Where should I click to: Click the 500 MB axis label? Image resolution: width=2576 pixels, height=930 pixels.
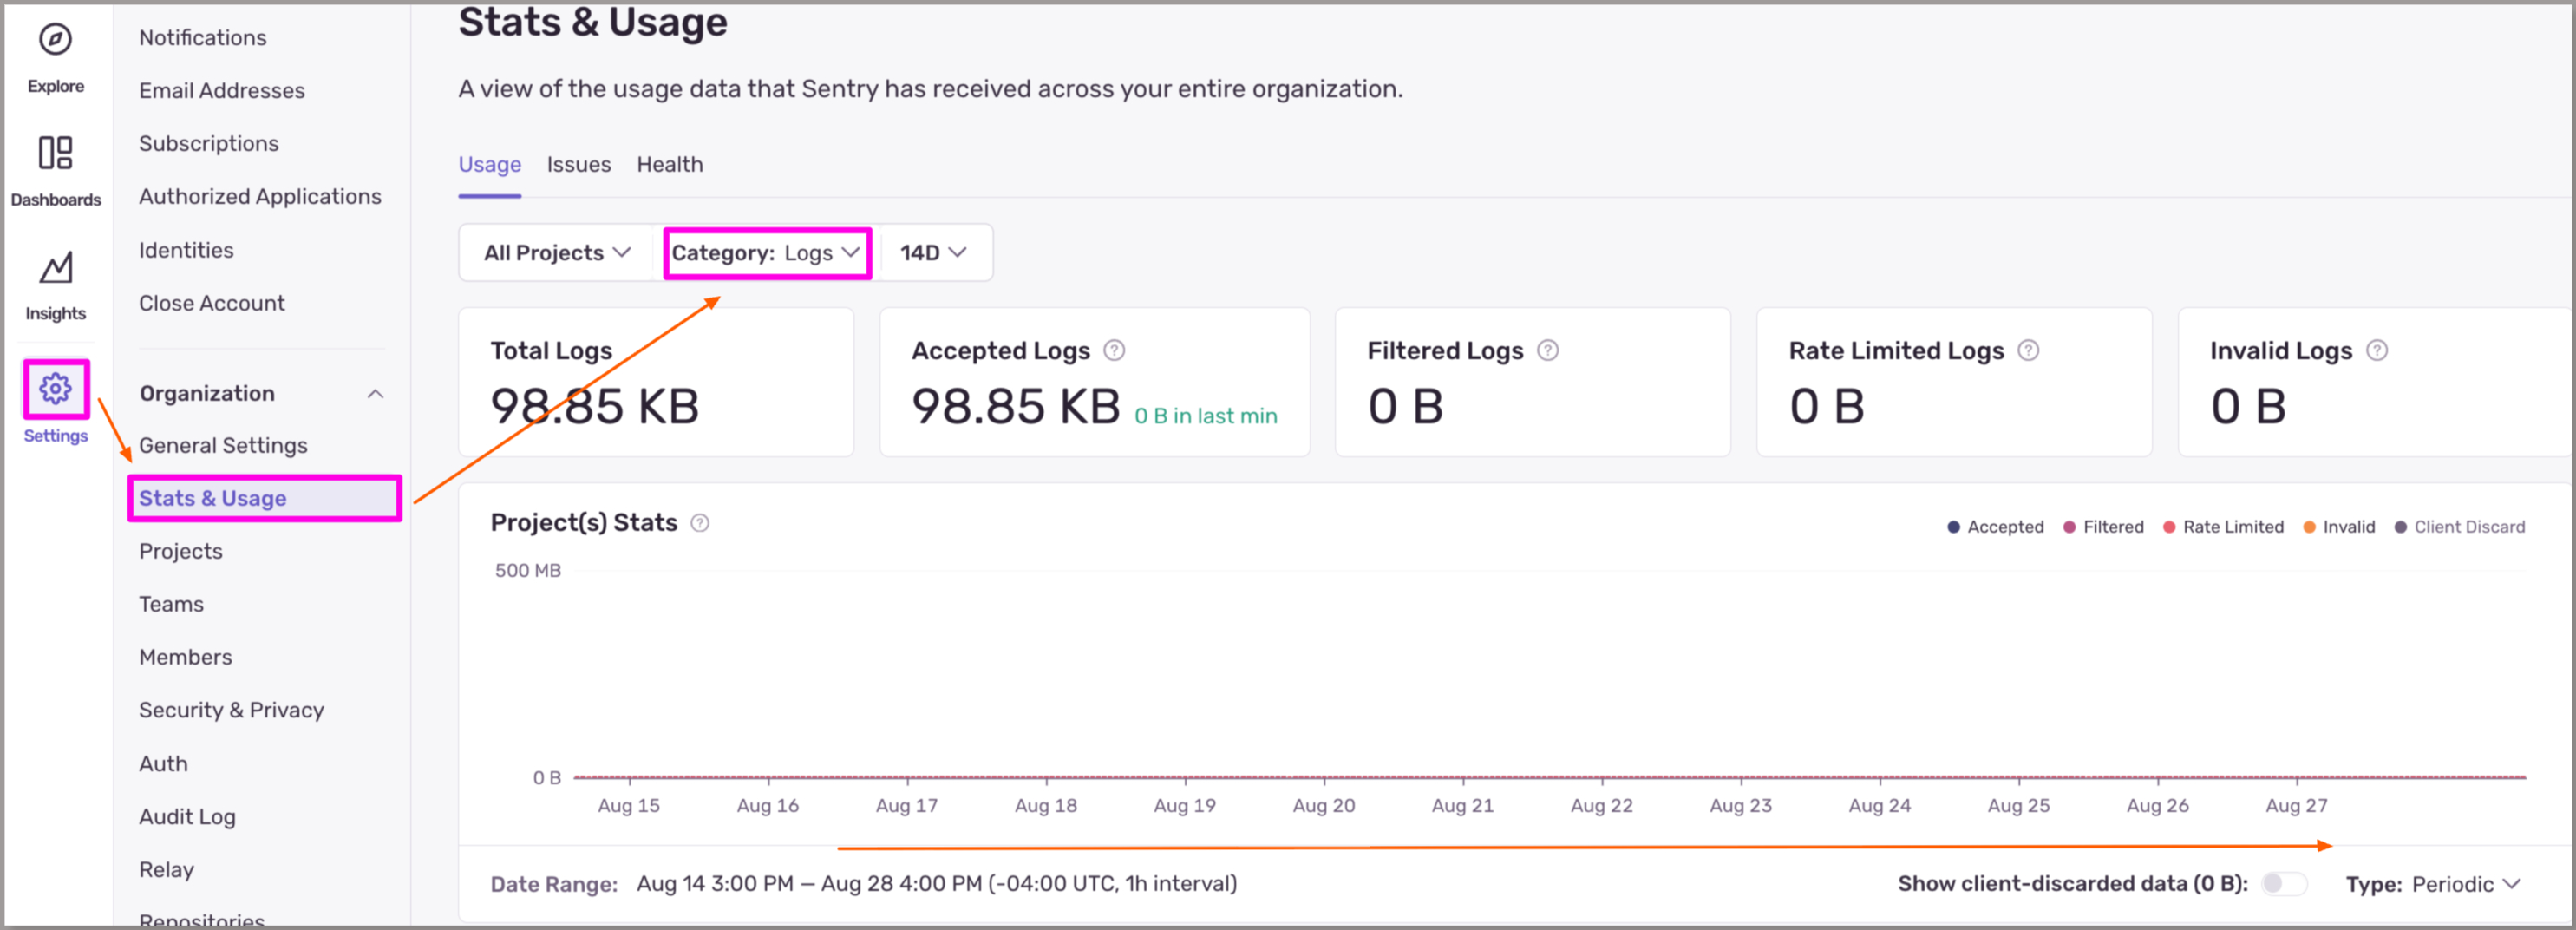527,571
